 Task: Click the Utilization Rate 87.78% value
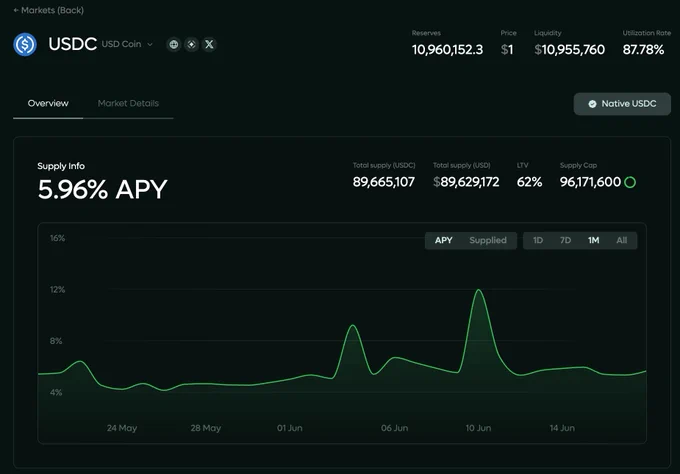643,49
